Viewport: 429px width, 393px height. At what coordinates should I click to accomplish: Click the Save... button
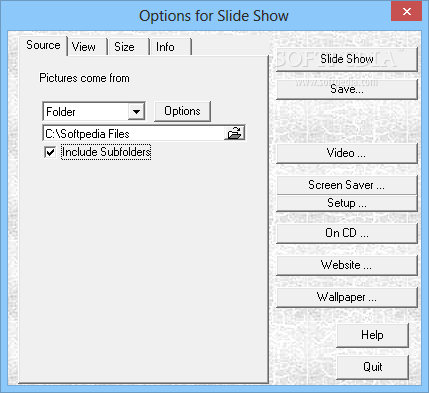[347, 89]
